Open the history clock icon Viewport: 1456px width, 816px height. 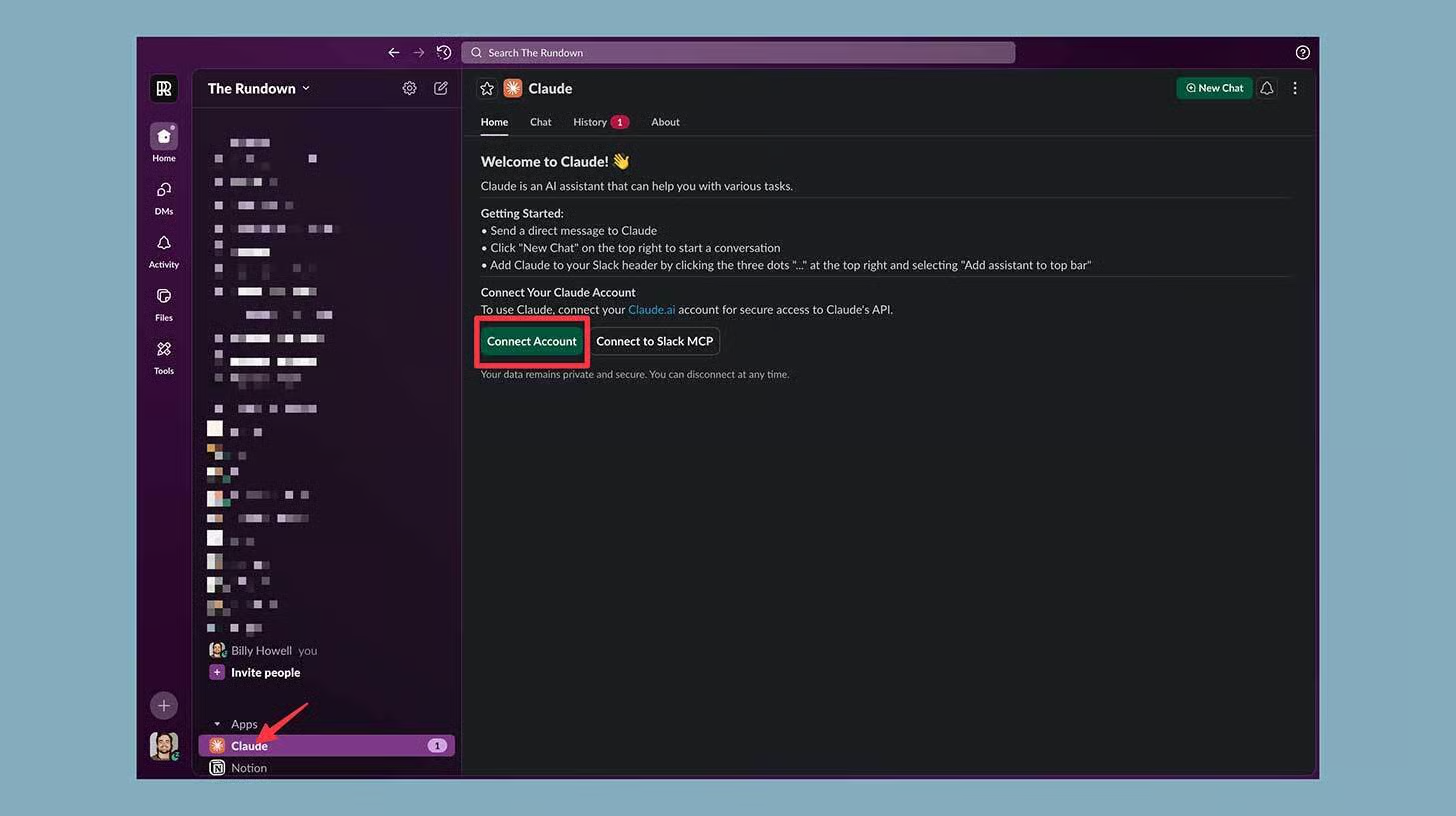pos(444,53)
